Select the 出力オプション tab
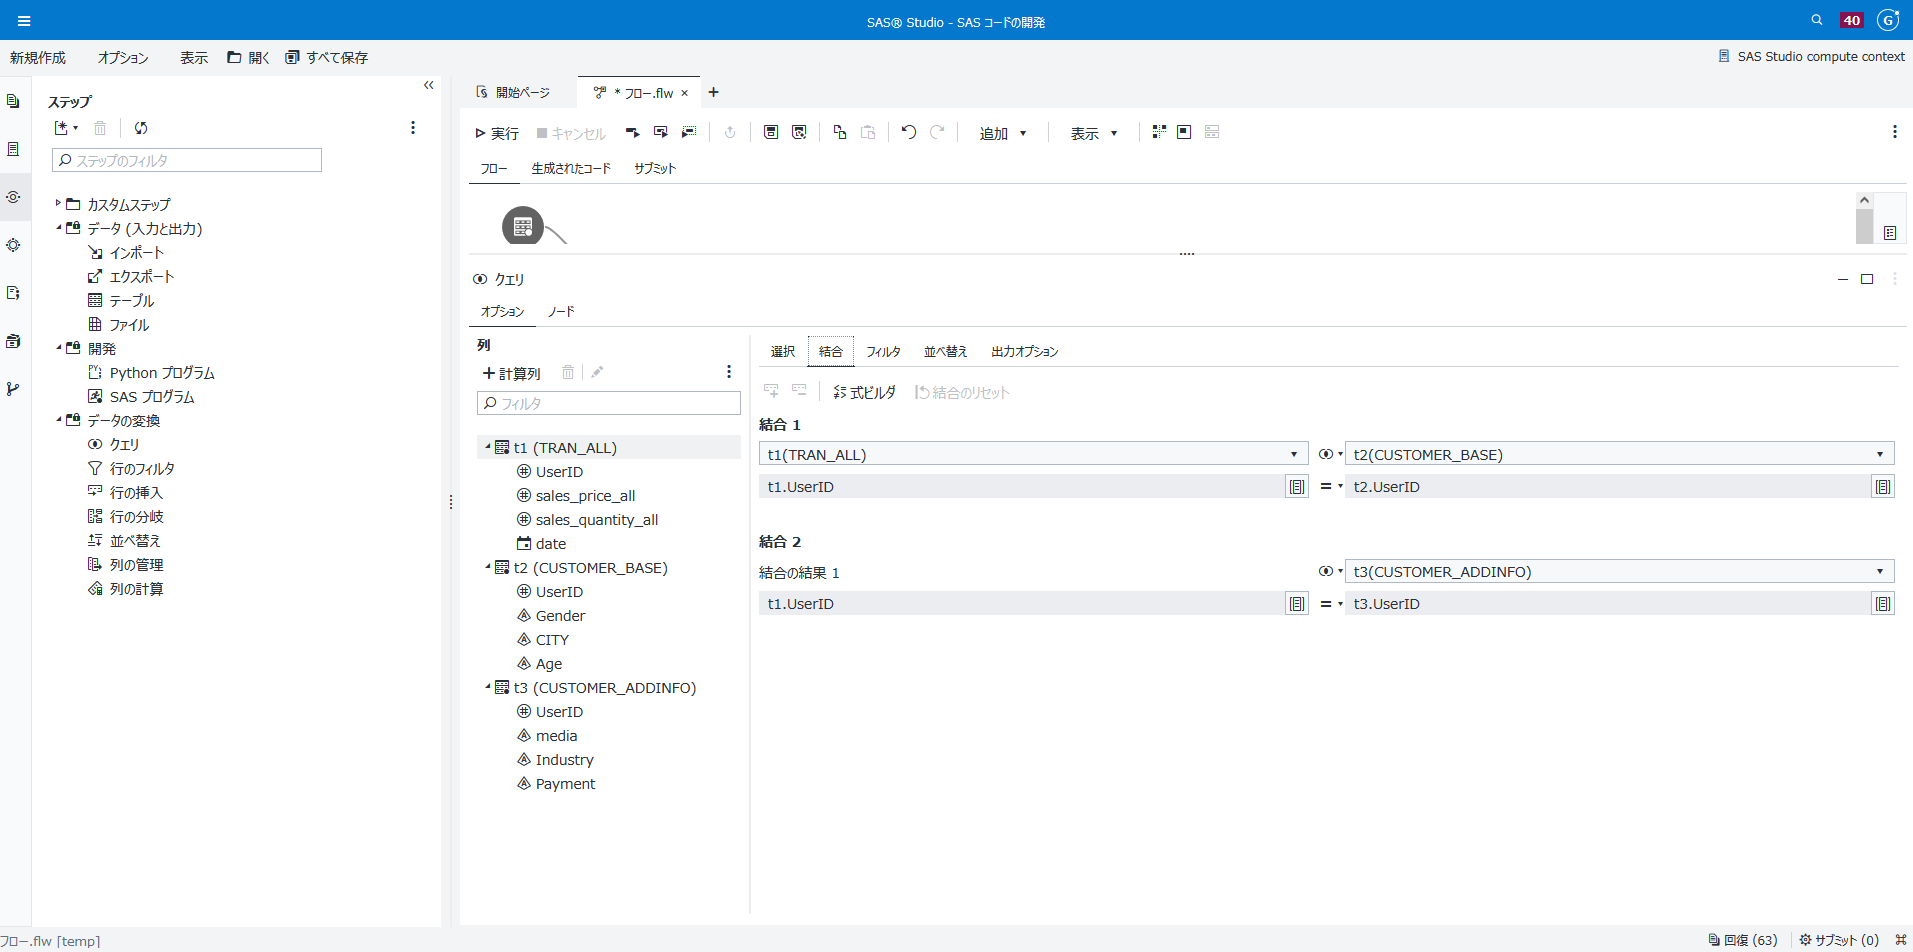 click(x=1024, y=351)
